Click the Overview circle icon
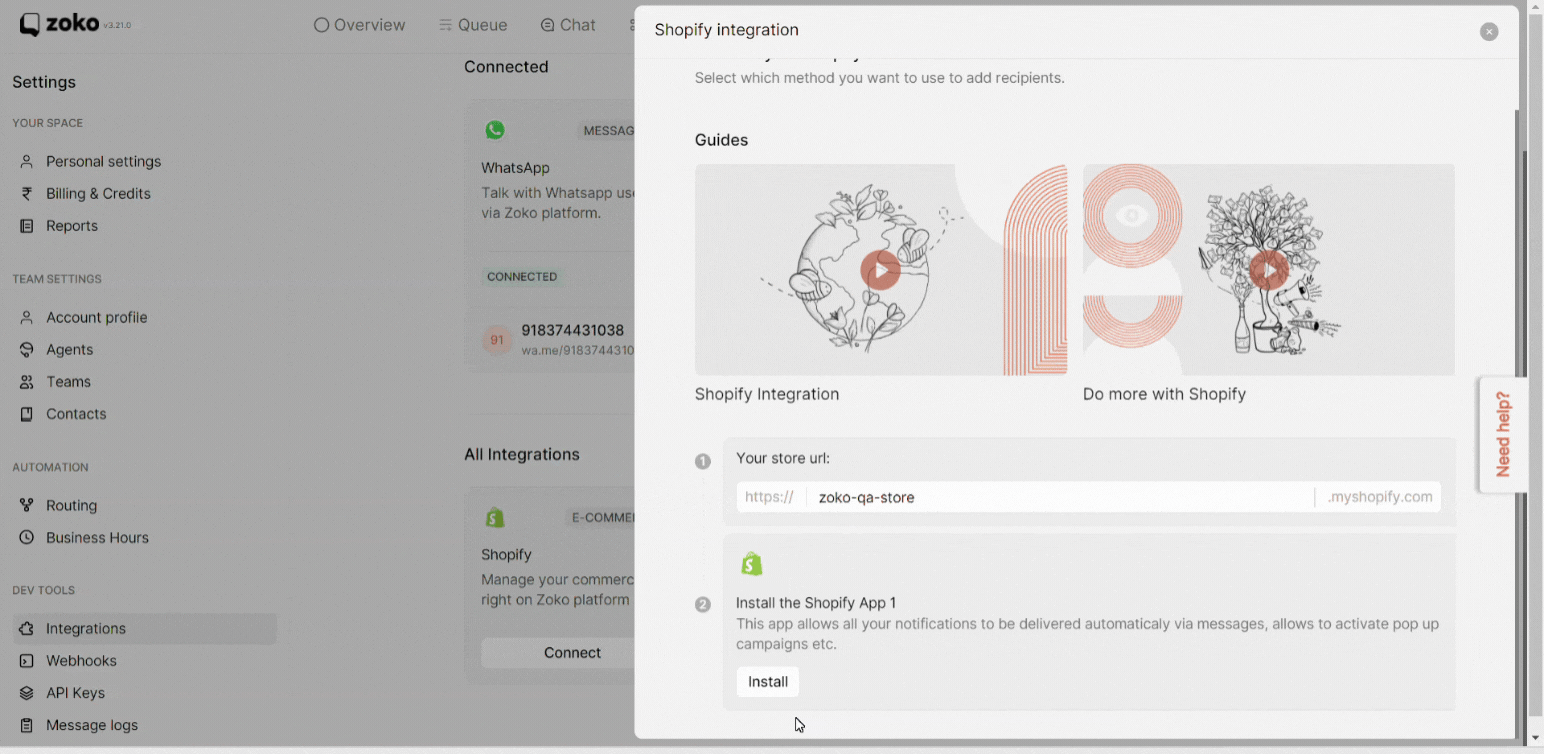 coord(321,25)
